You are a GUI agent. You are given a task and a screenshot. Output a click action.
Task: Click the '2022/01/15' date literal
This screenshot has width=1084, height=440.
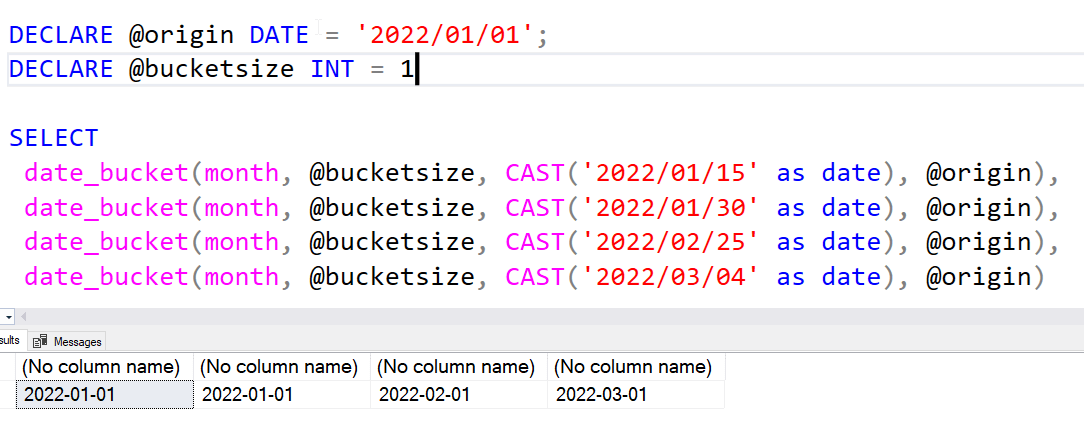coord(672,173)
